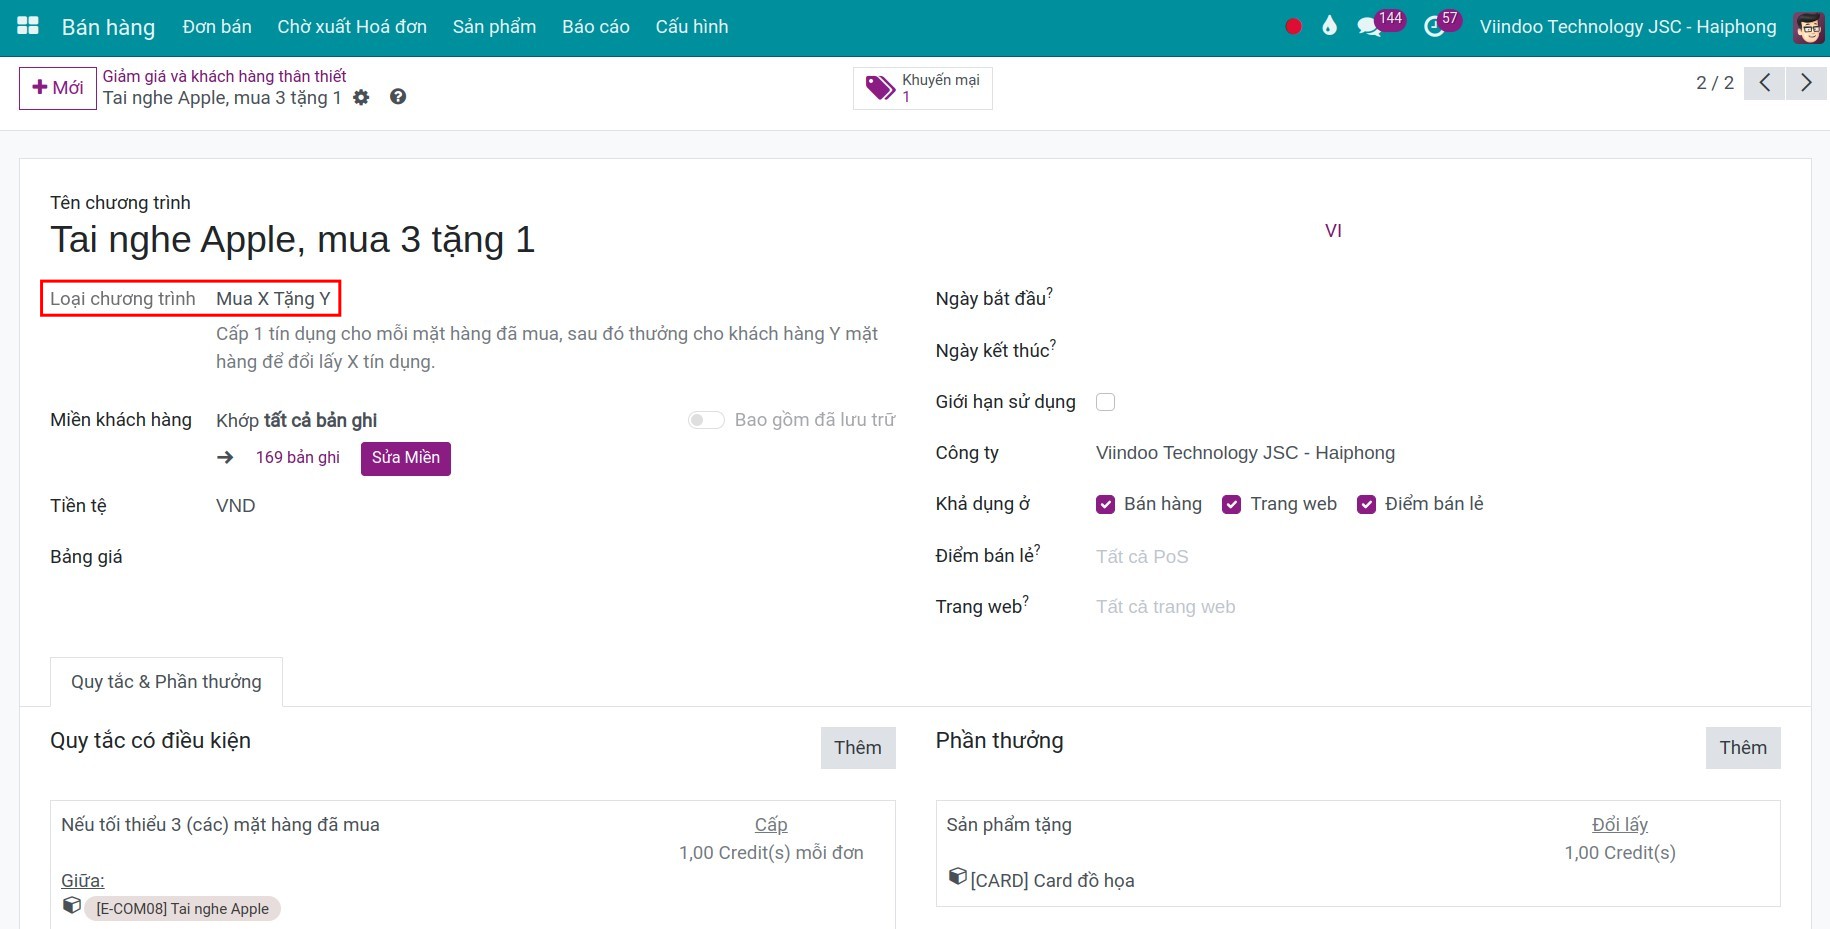The width and height of the screenshot is (1830, 929).
Task: Go to the next record arrow
Action: [x=1806, y=83]
